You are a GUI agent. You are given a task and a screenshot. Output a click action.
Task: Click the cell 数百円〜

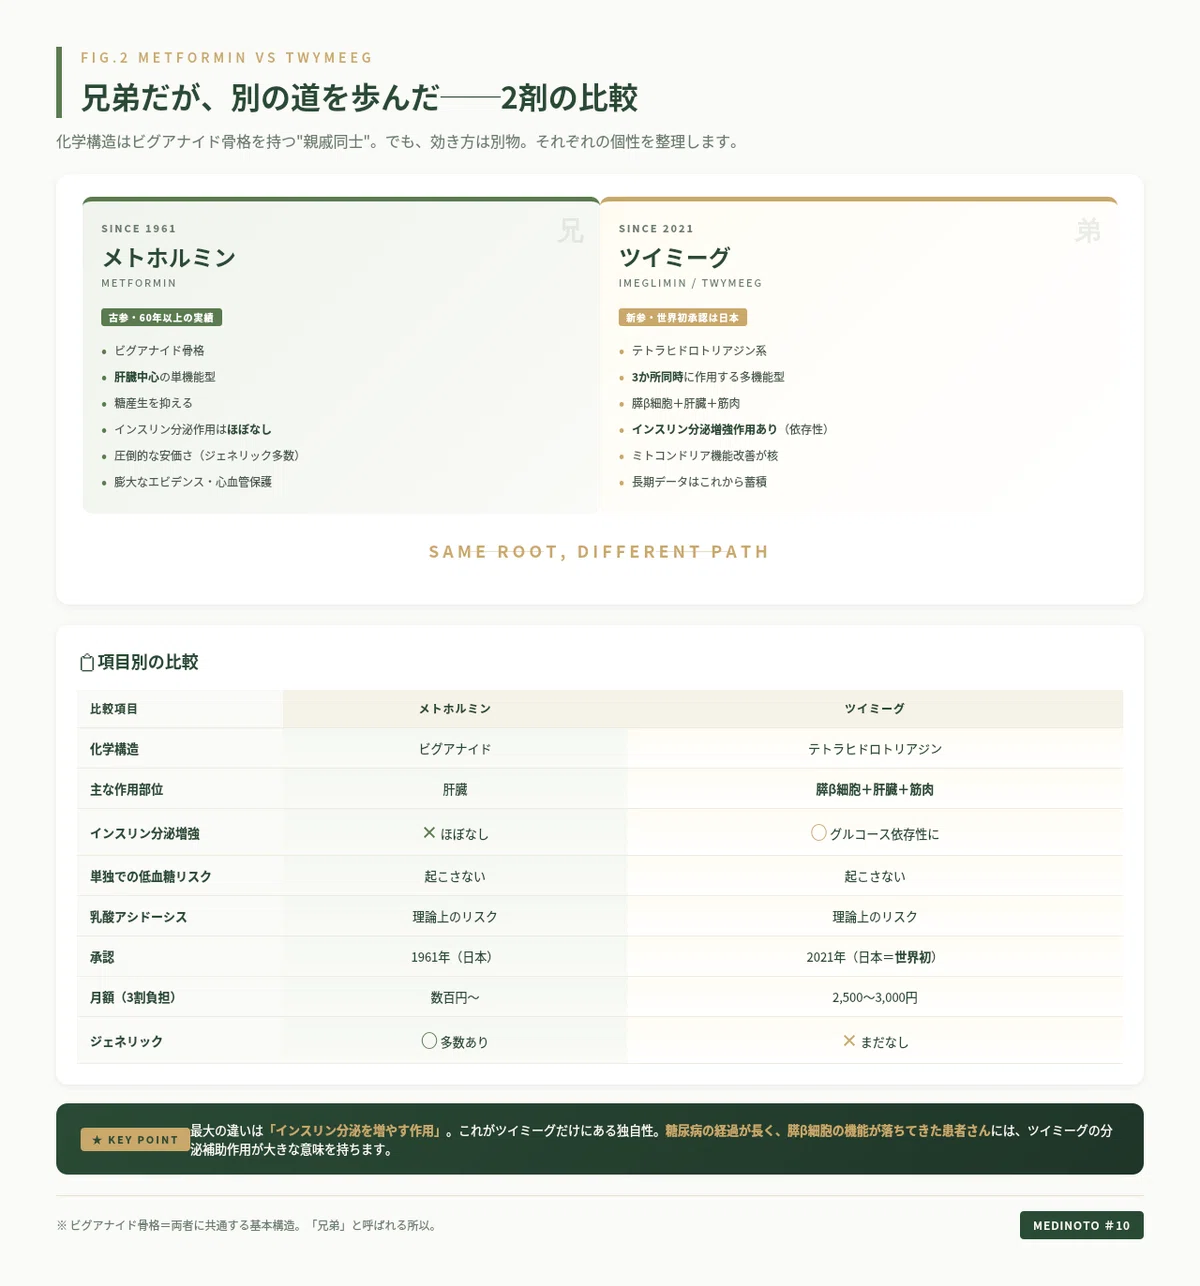coord(455,998)
